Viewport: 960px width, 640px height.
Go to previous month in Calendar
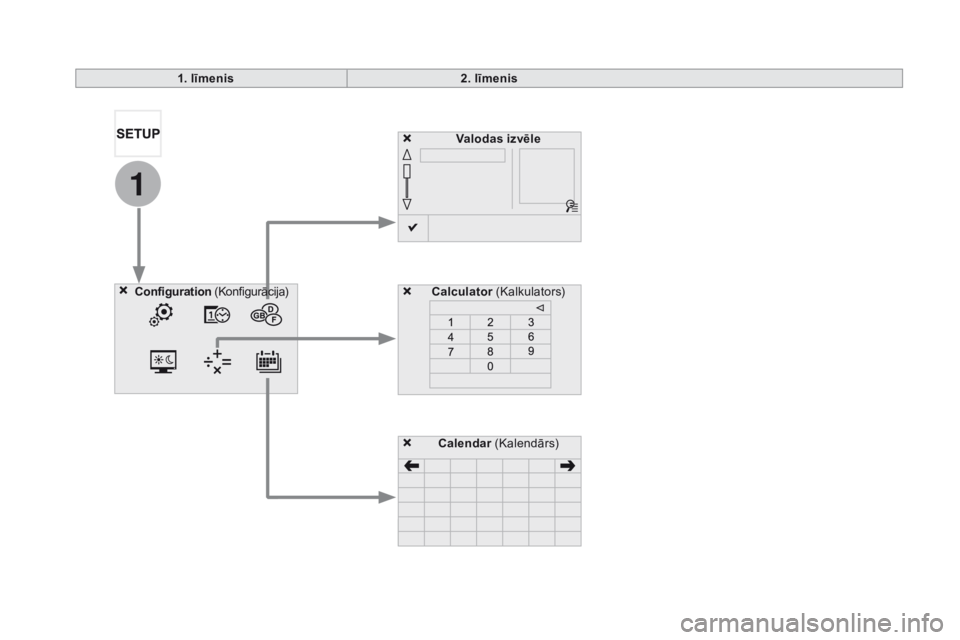coord(411,466)
